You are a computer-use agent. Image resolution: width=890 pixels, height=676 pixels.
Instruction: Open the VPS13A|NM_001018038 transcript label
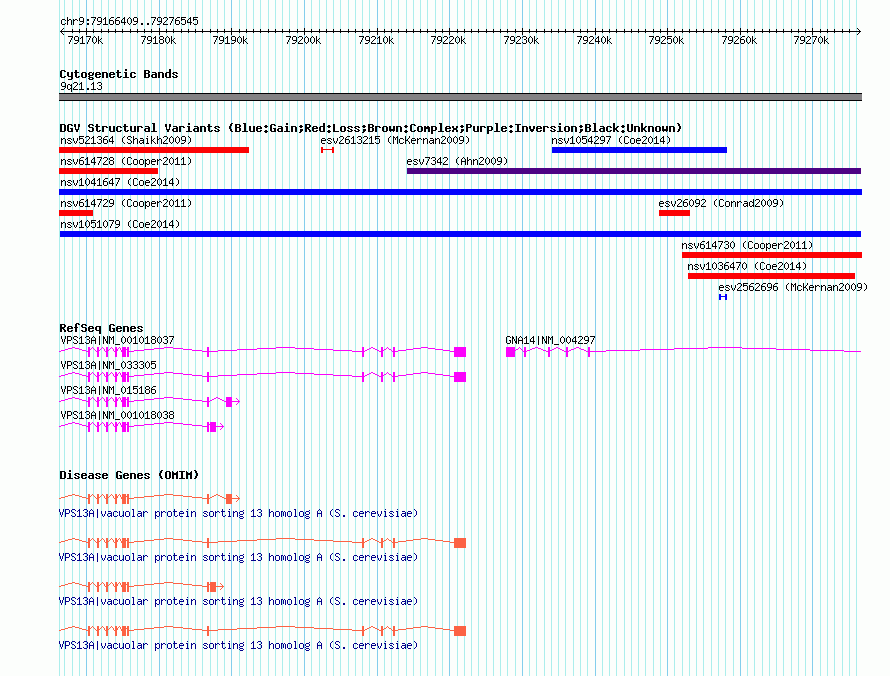click(x=117, y=415)
